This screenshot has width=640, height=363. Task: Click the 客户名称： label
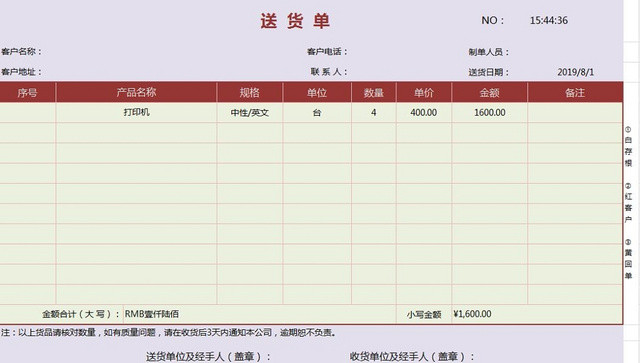pos(21,51)
